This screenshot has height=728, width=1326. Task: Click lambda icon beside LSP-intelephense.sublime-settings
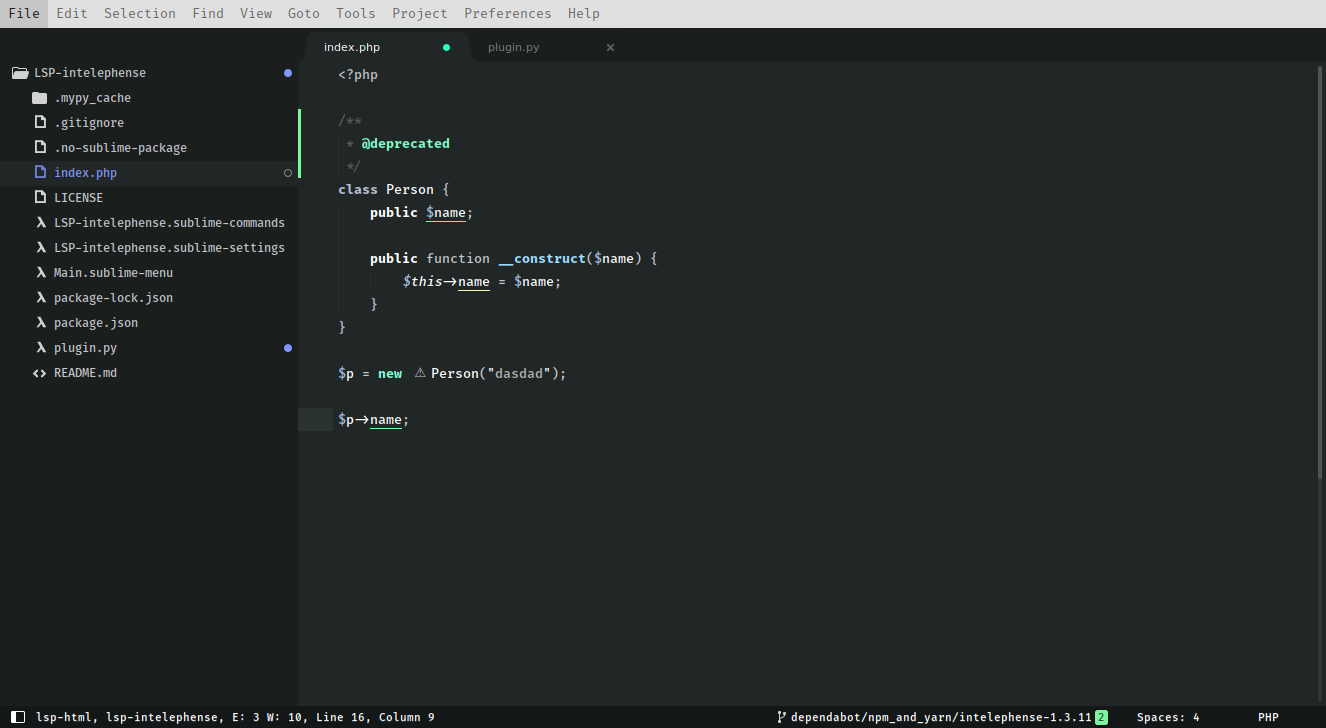tap(41, 248)
